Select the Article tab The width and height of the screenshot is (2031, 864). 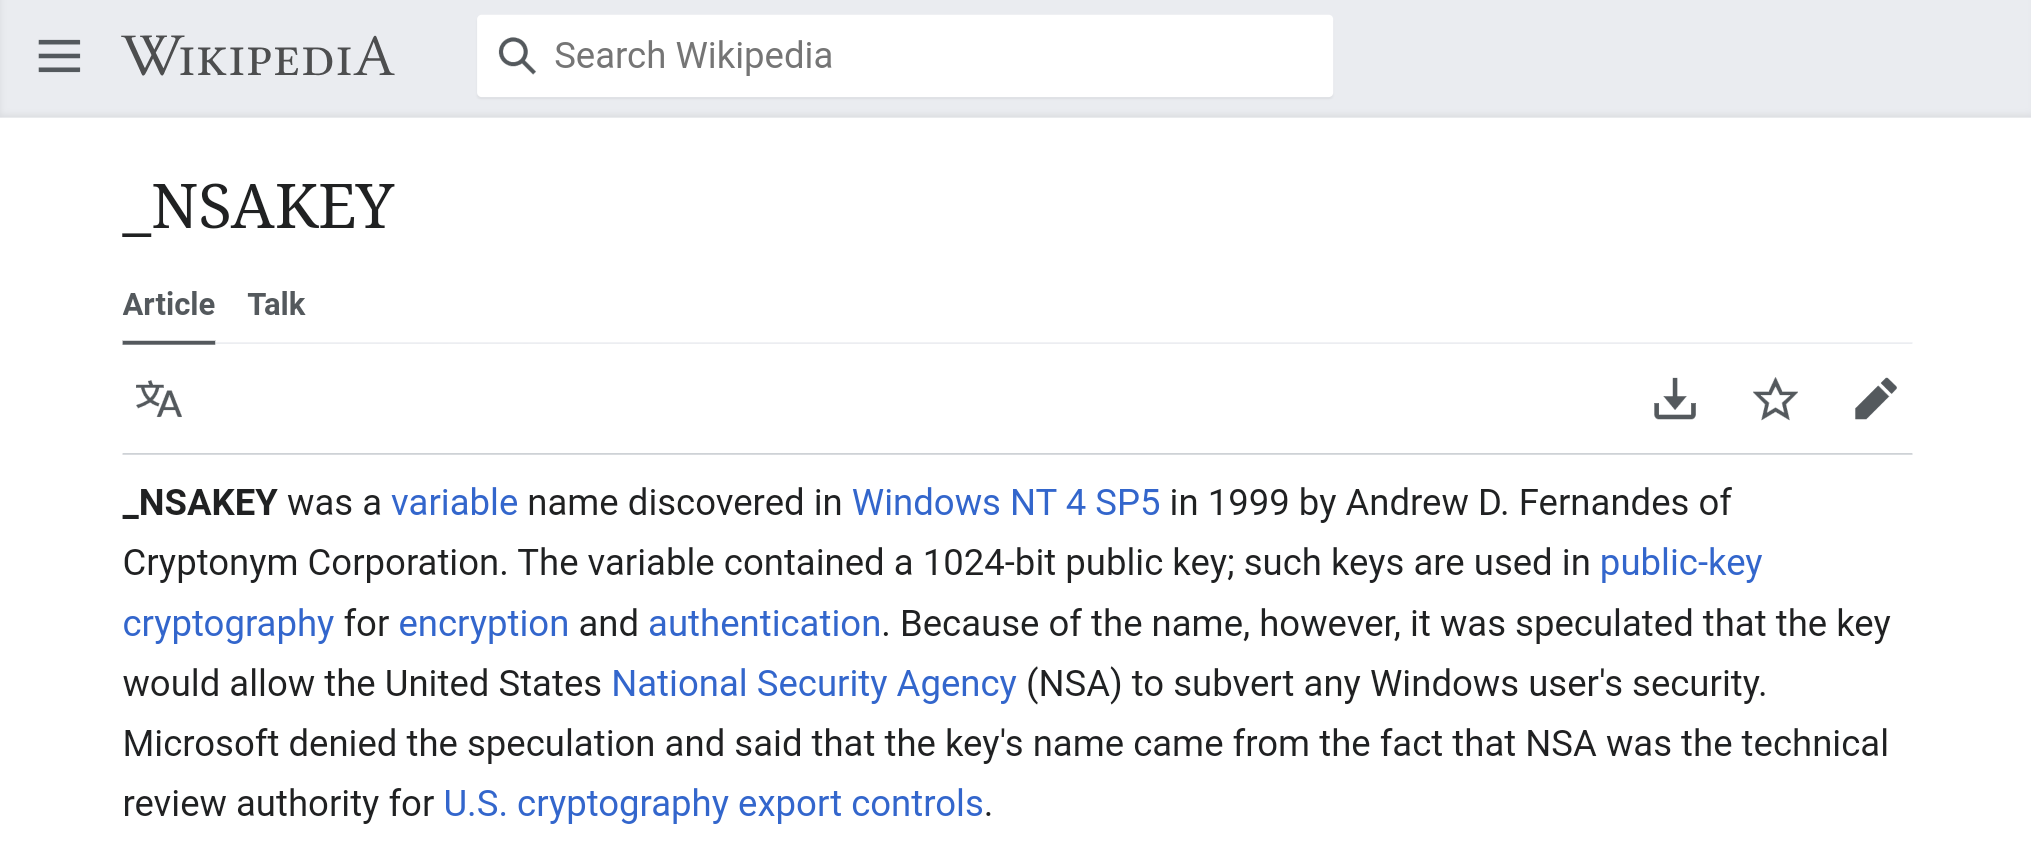pos(169,304)
